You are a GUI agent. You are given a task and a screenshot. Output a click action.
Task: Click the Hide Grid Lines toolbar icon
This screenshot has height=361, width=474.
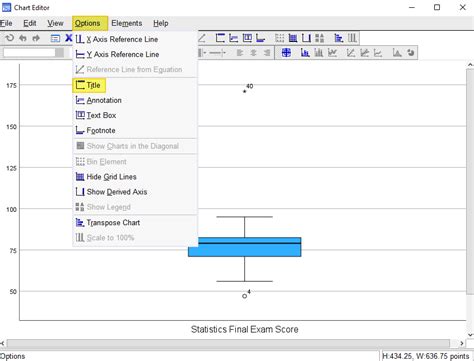click(293, 38)
